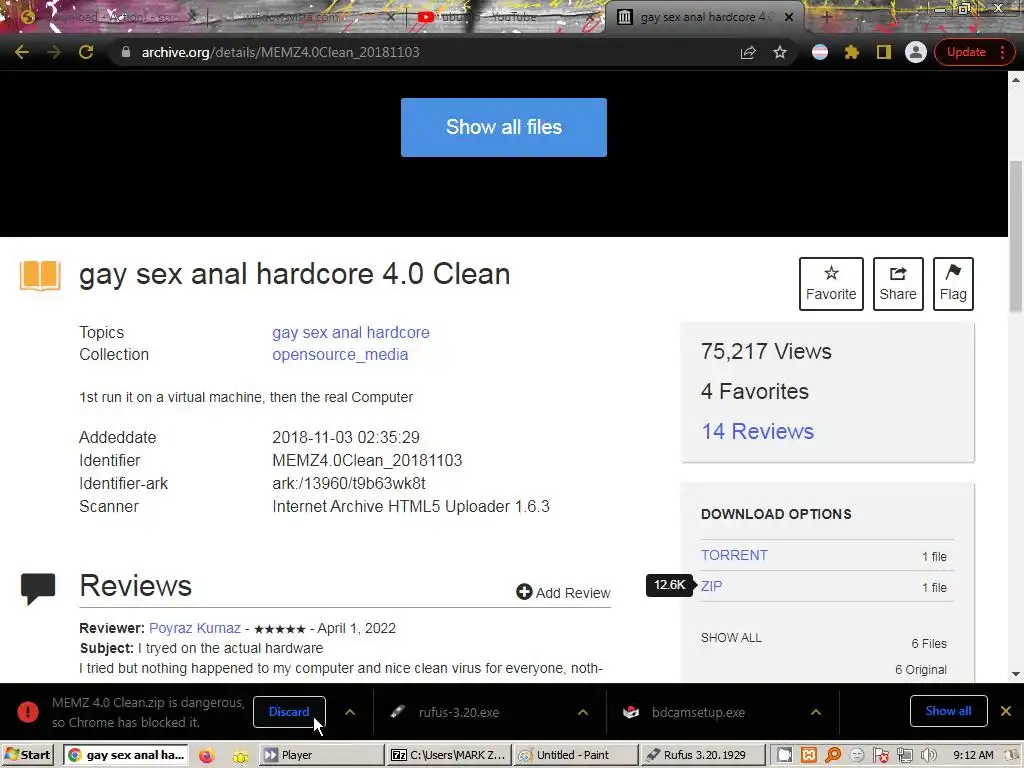The height and width of the screenshot is (768, 1024).
Task: Open the bdcamsetup.exe download
Action: [x=698, y=712]
